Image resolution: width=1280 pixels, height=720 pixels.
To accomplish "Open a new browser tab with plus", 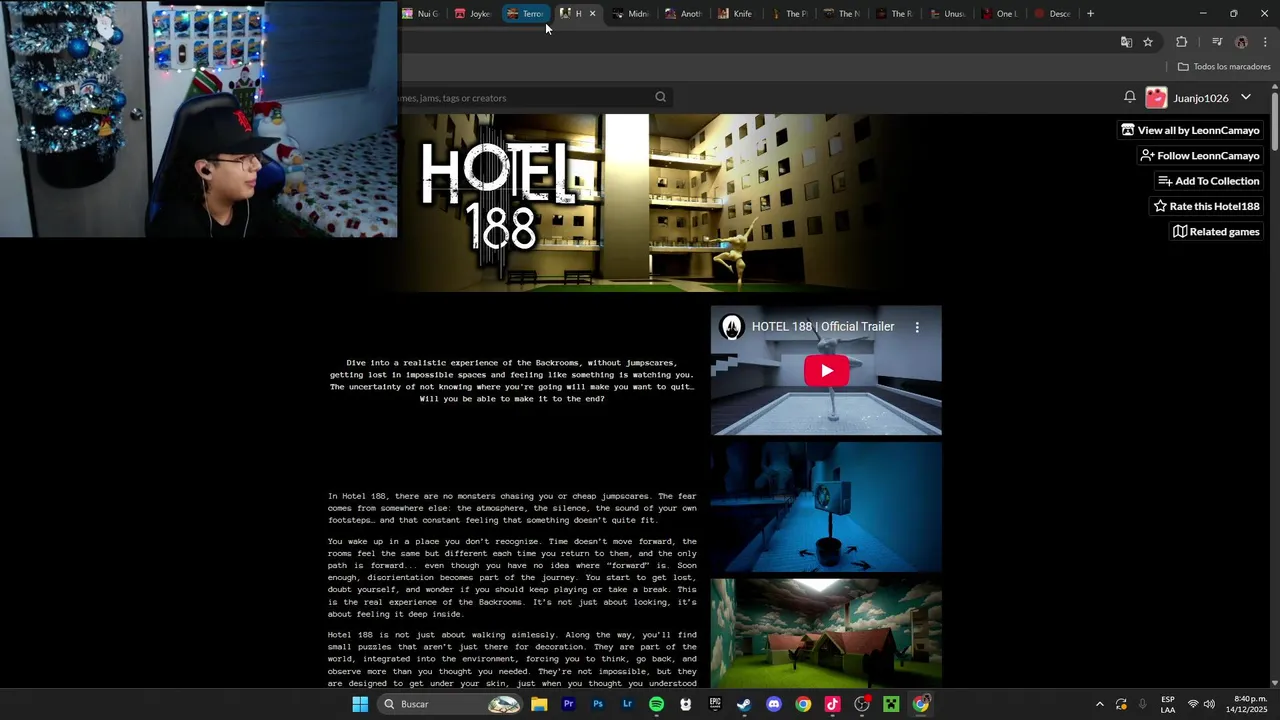I will tap(1090, 14).
